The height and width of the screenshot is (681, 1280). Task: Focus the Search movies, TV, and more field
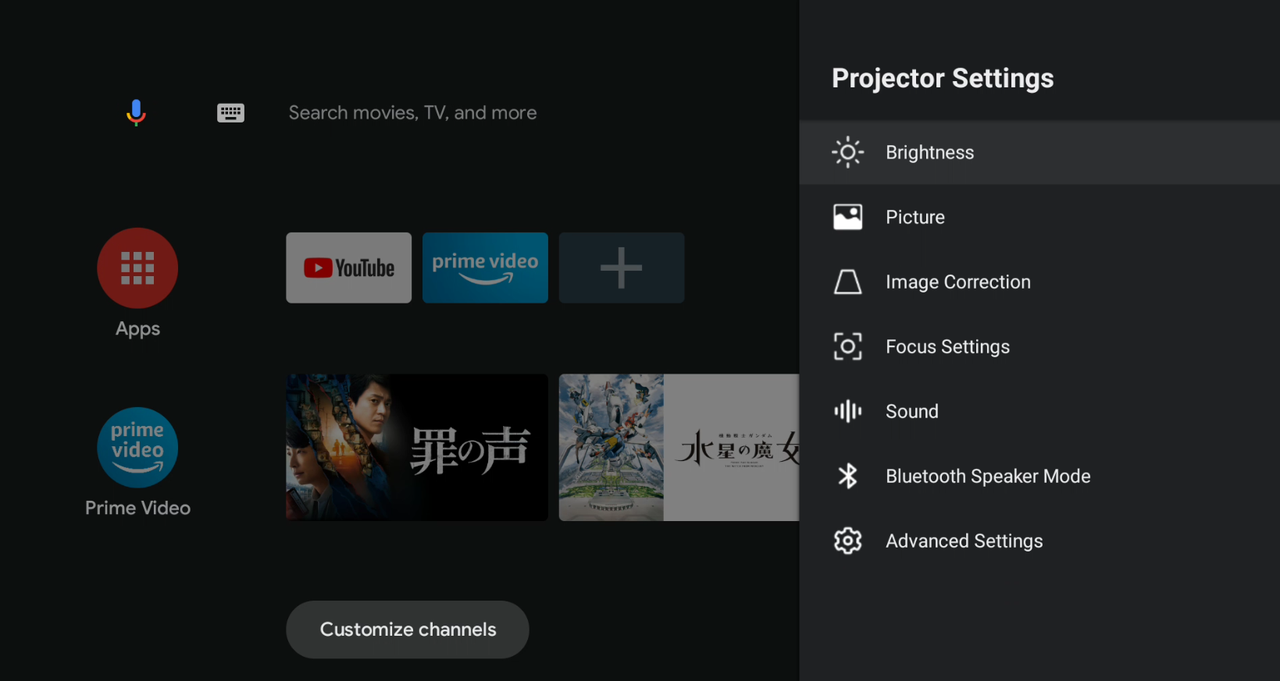click(x=412, y=113)
